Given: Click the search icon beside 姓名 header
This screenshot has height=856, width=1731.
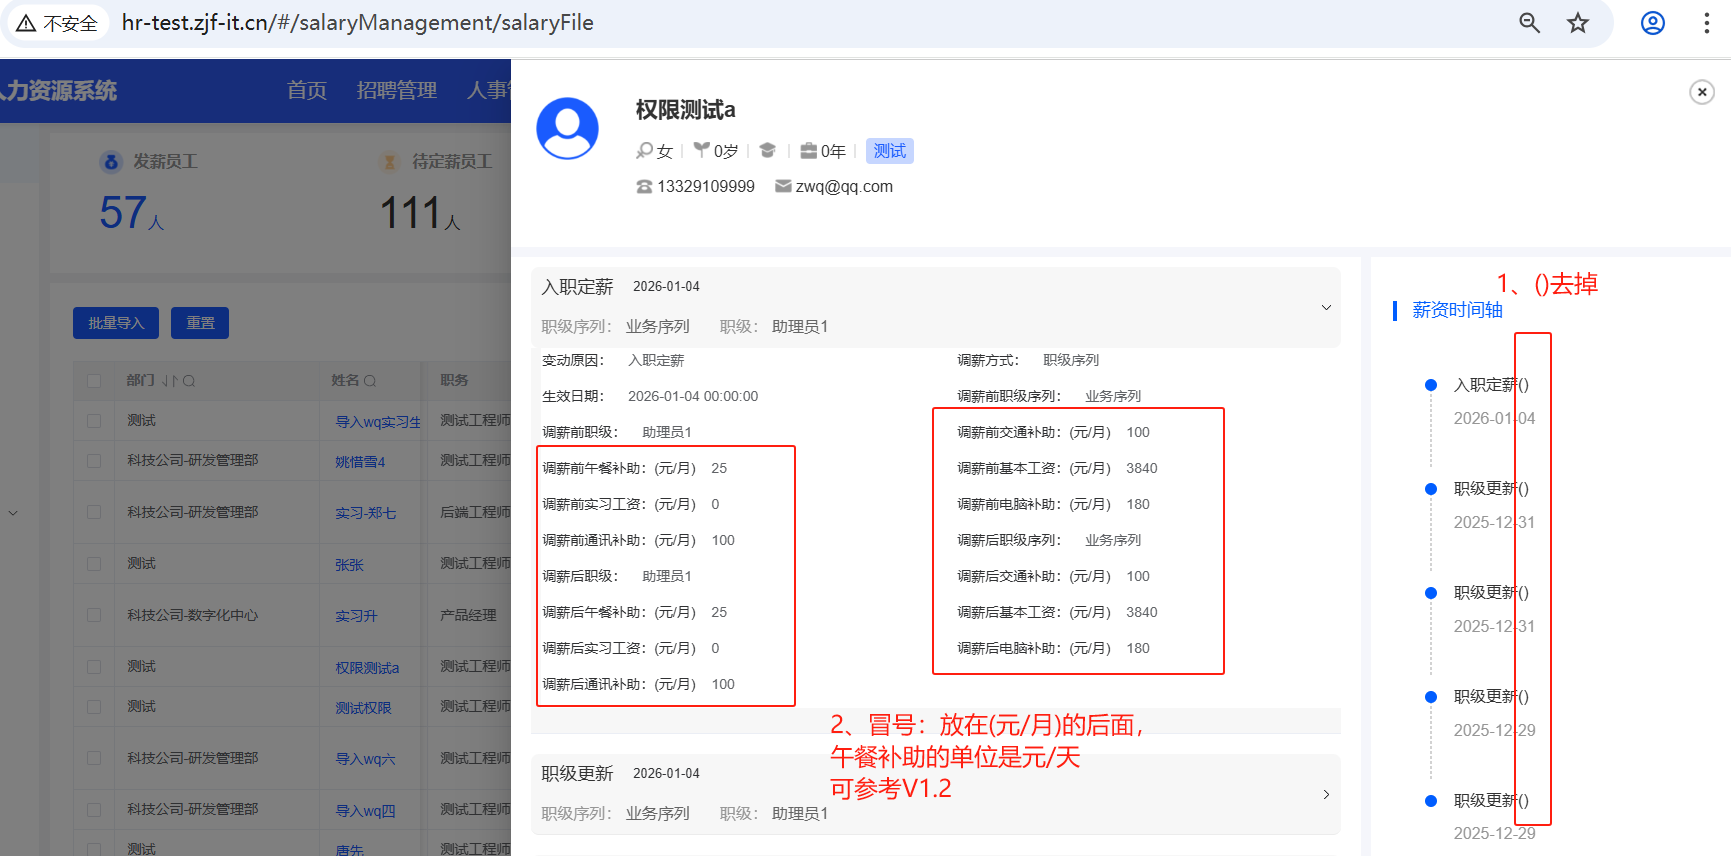Looking at the screenshot, I should click(370, 381).
